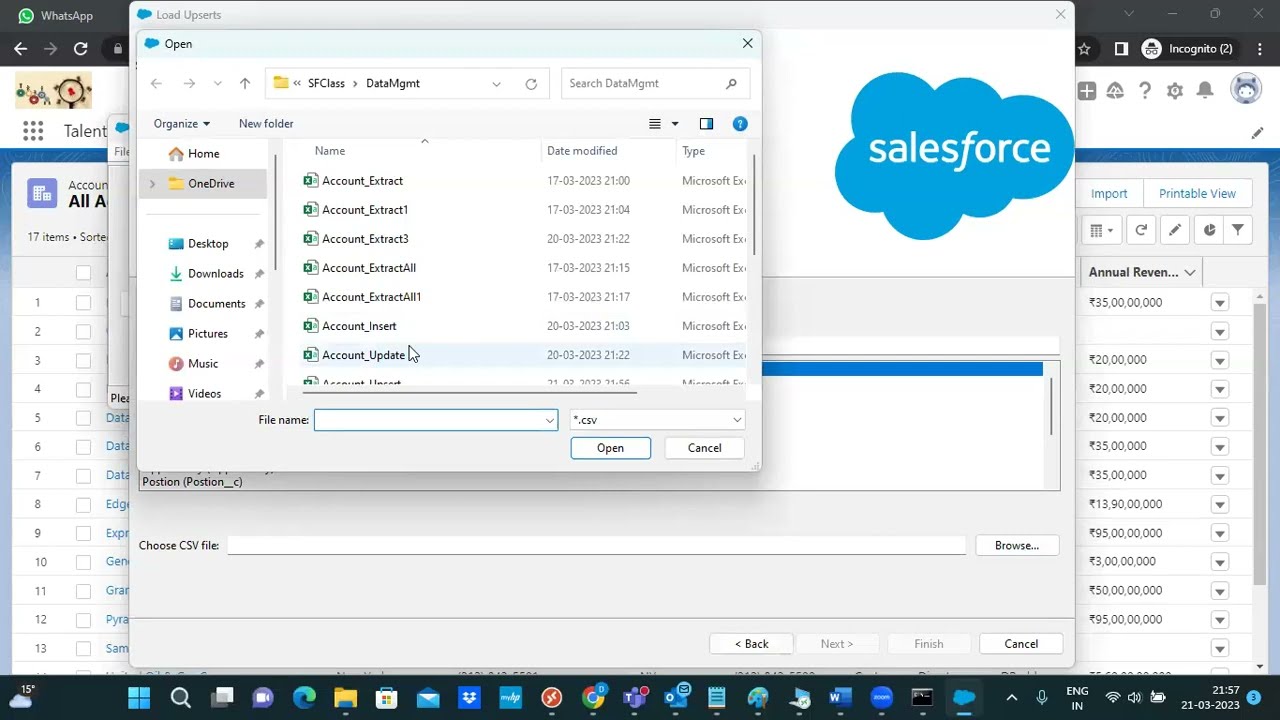Open the Salesforce Setup gear icon
1280x720 pixels.
(1175, 91)
